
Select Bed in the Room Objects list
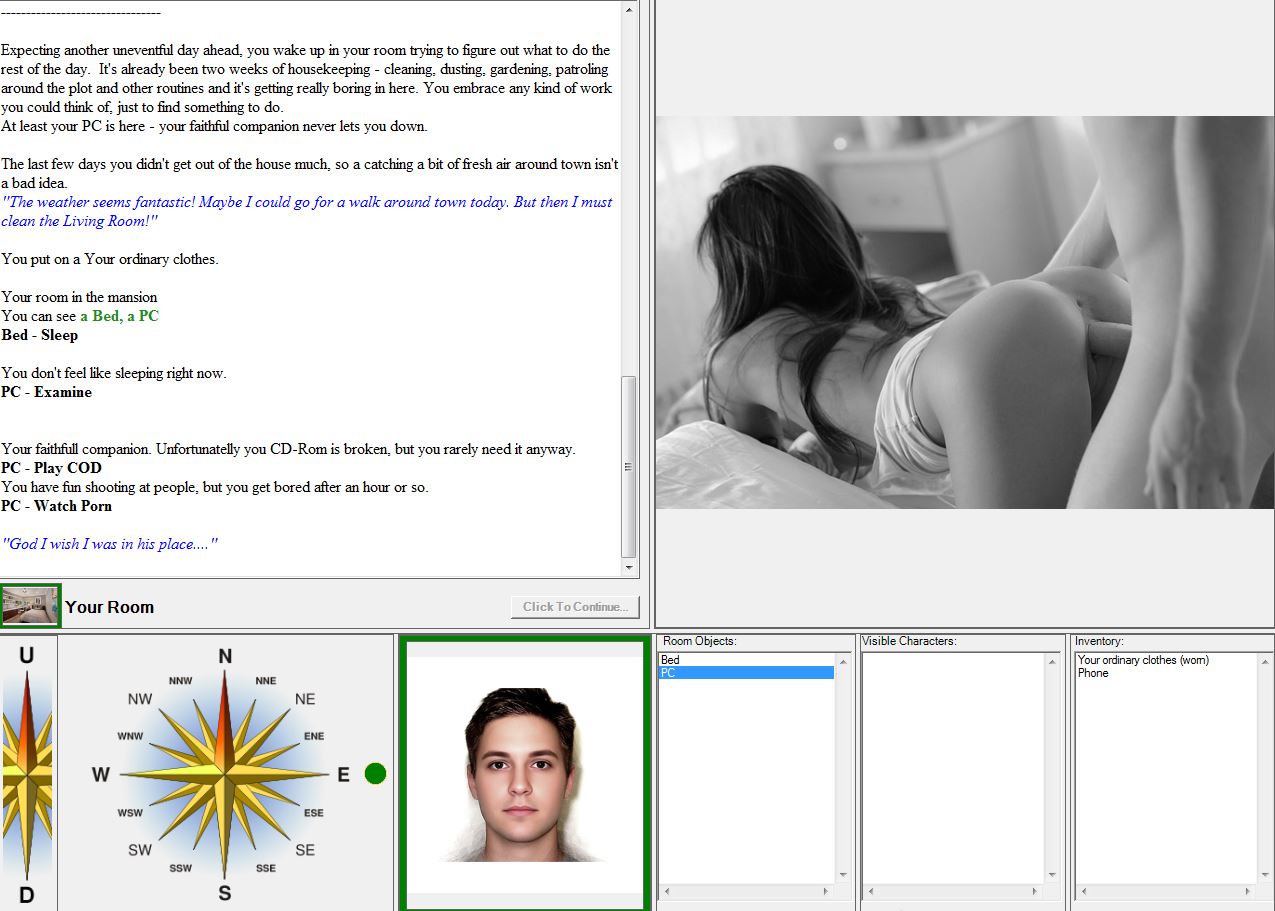pos(671,660)
